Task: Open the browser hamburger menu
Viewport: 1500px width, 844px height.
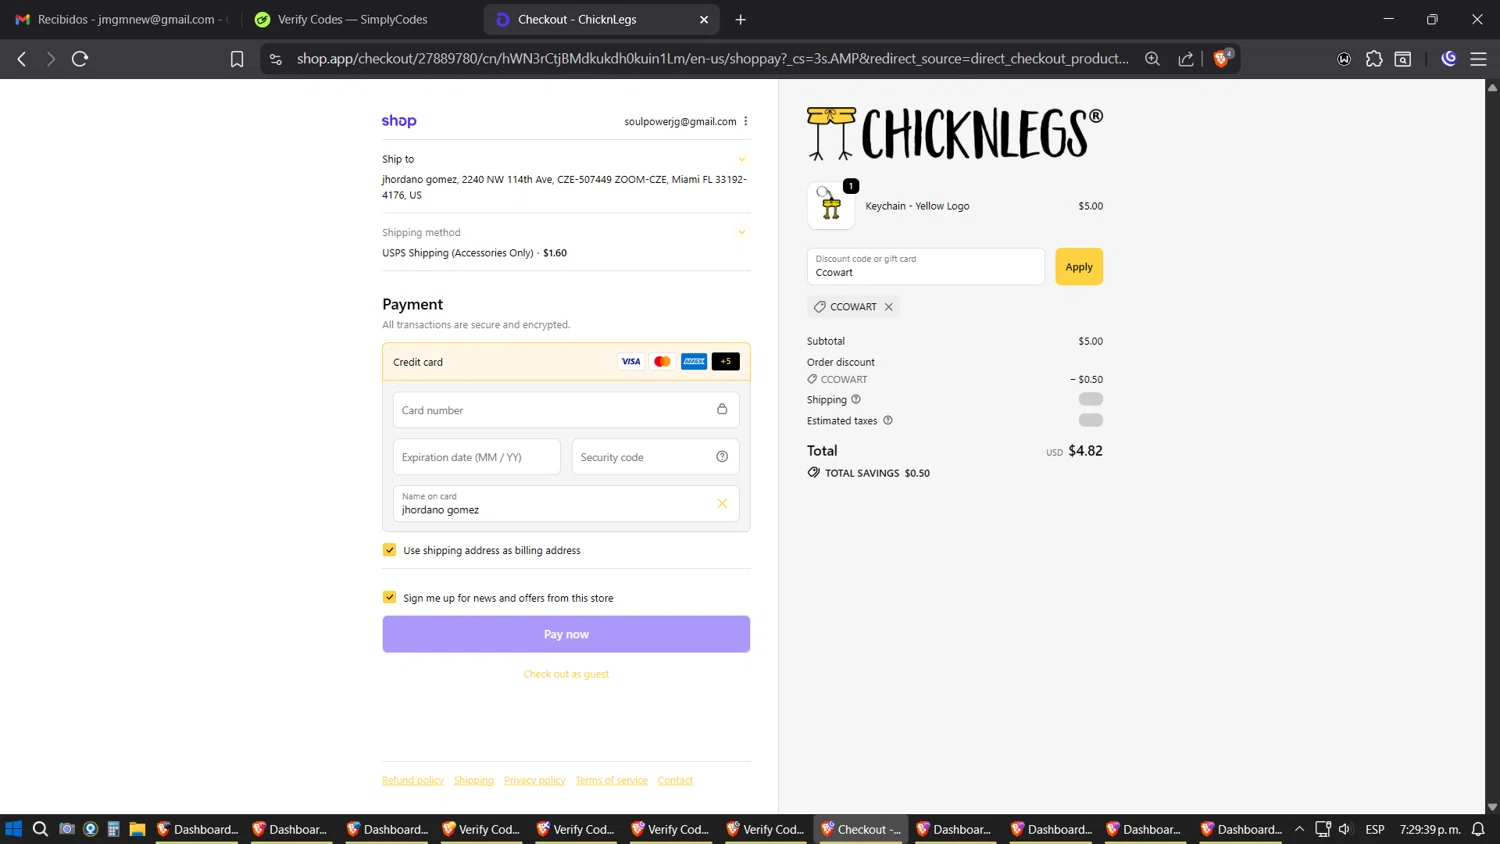Action: click(x=1478, y=59)
